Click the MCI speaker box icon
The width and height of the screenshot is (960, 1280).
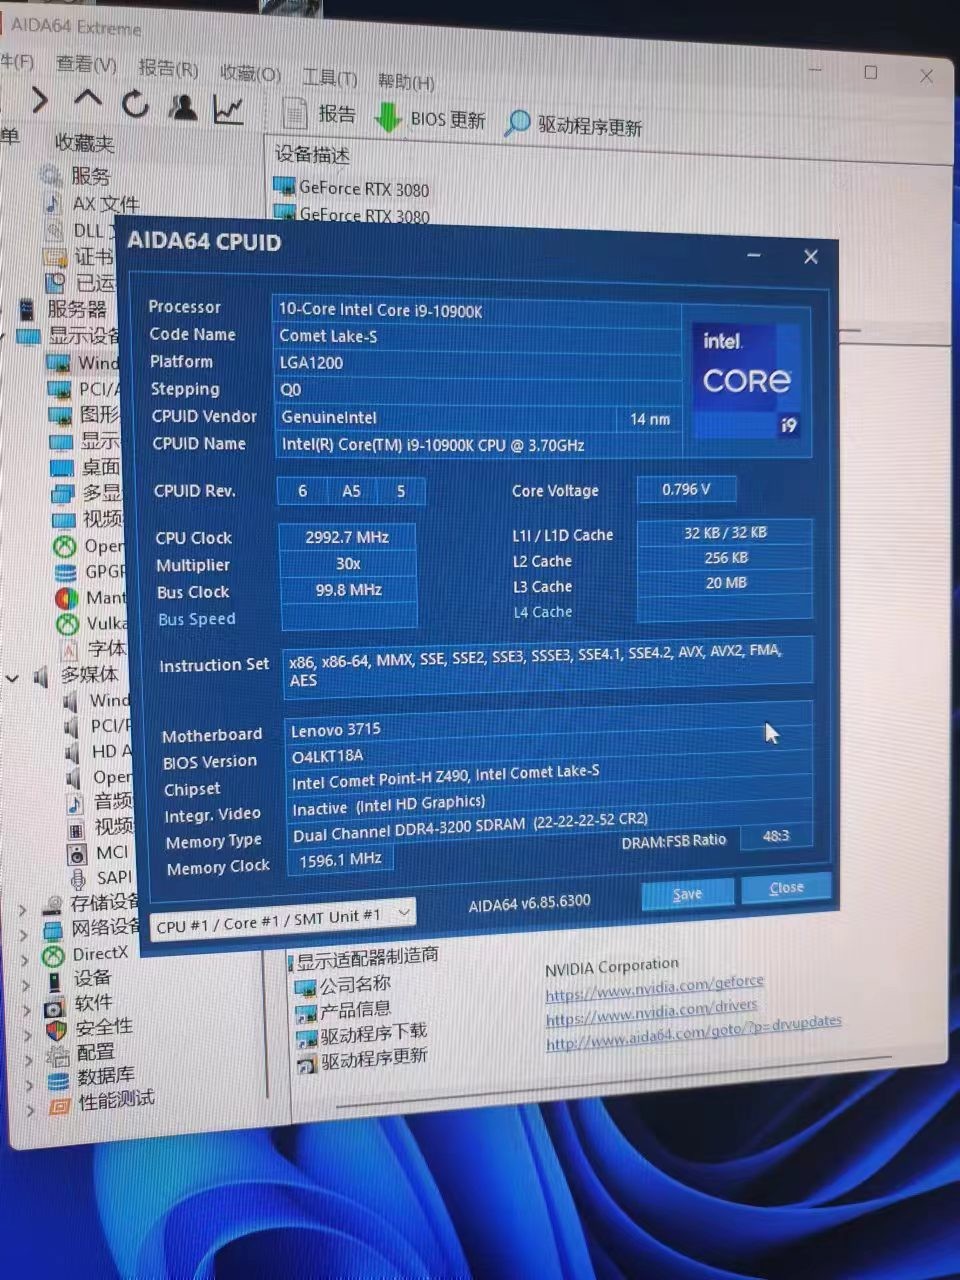[x=77, y=854]
